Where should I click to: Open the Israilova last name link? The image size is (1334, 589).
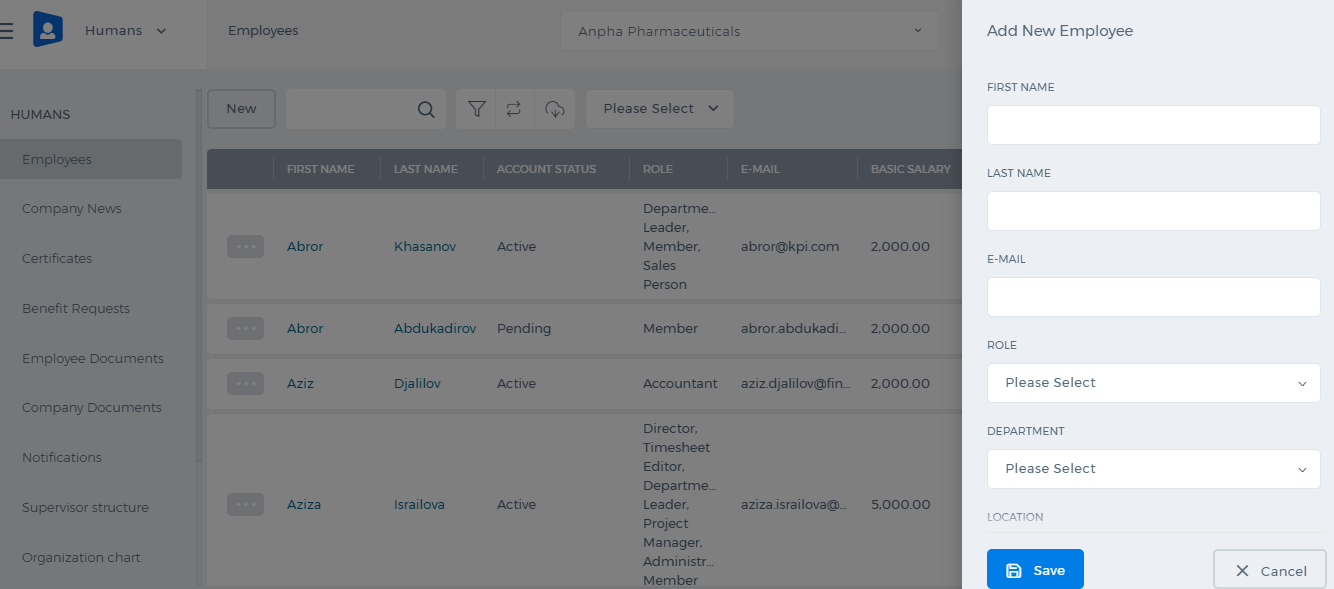coord(419,505)
